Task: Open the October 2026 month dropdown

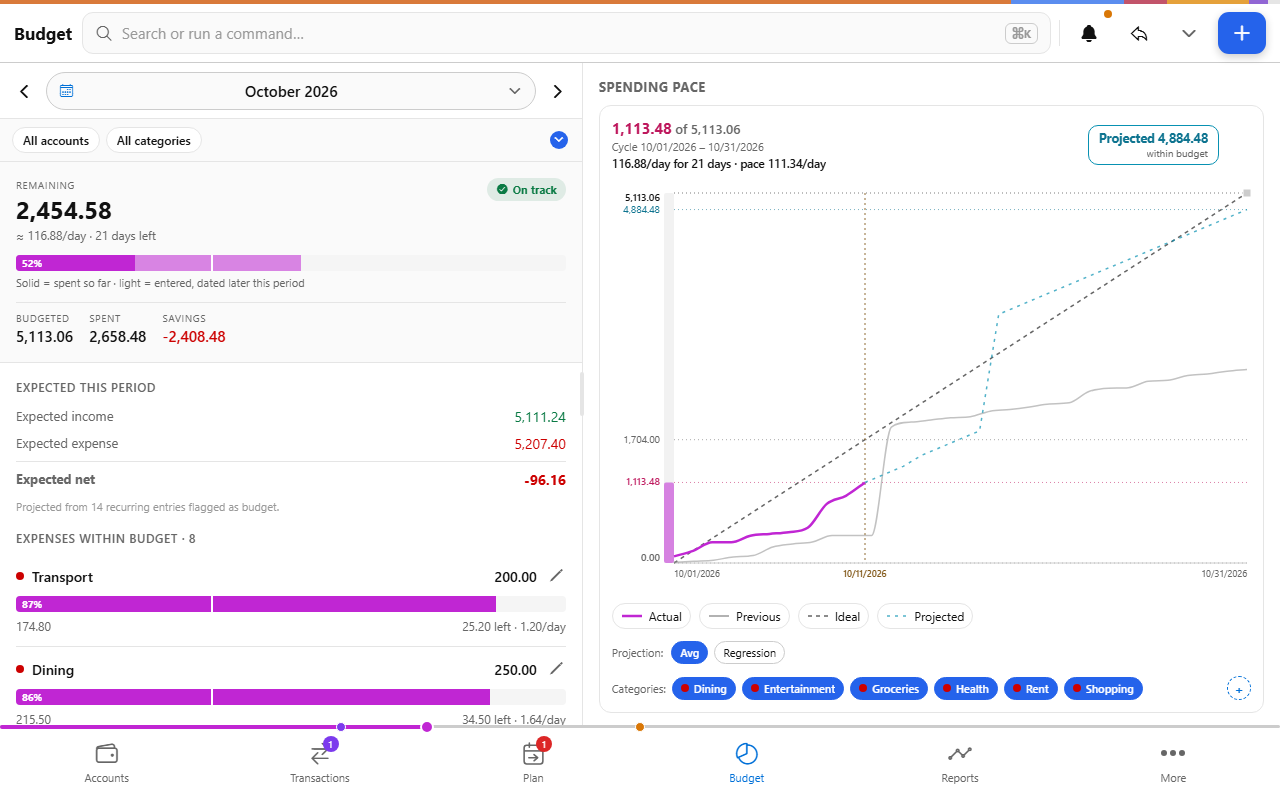Action: coord(291,91)
